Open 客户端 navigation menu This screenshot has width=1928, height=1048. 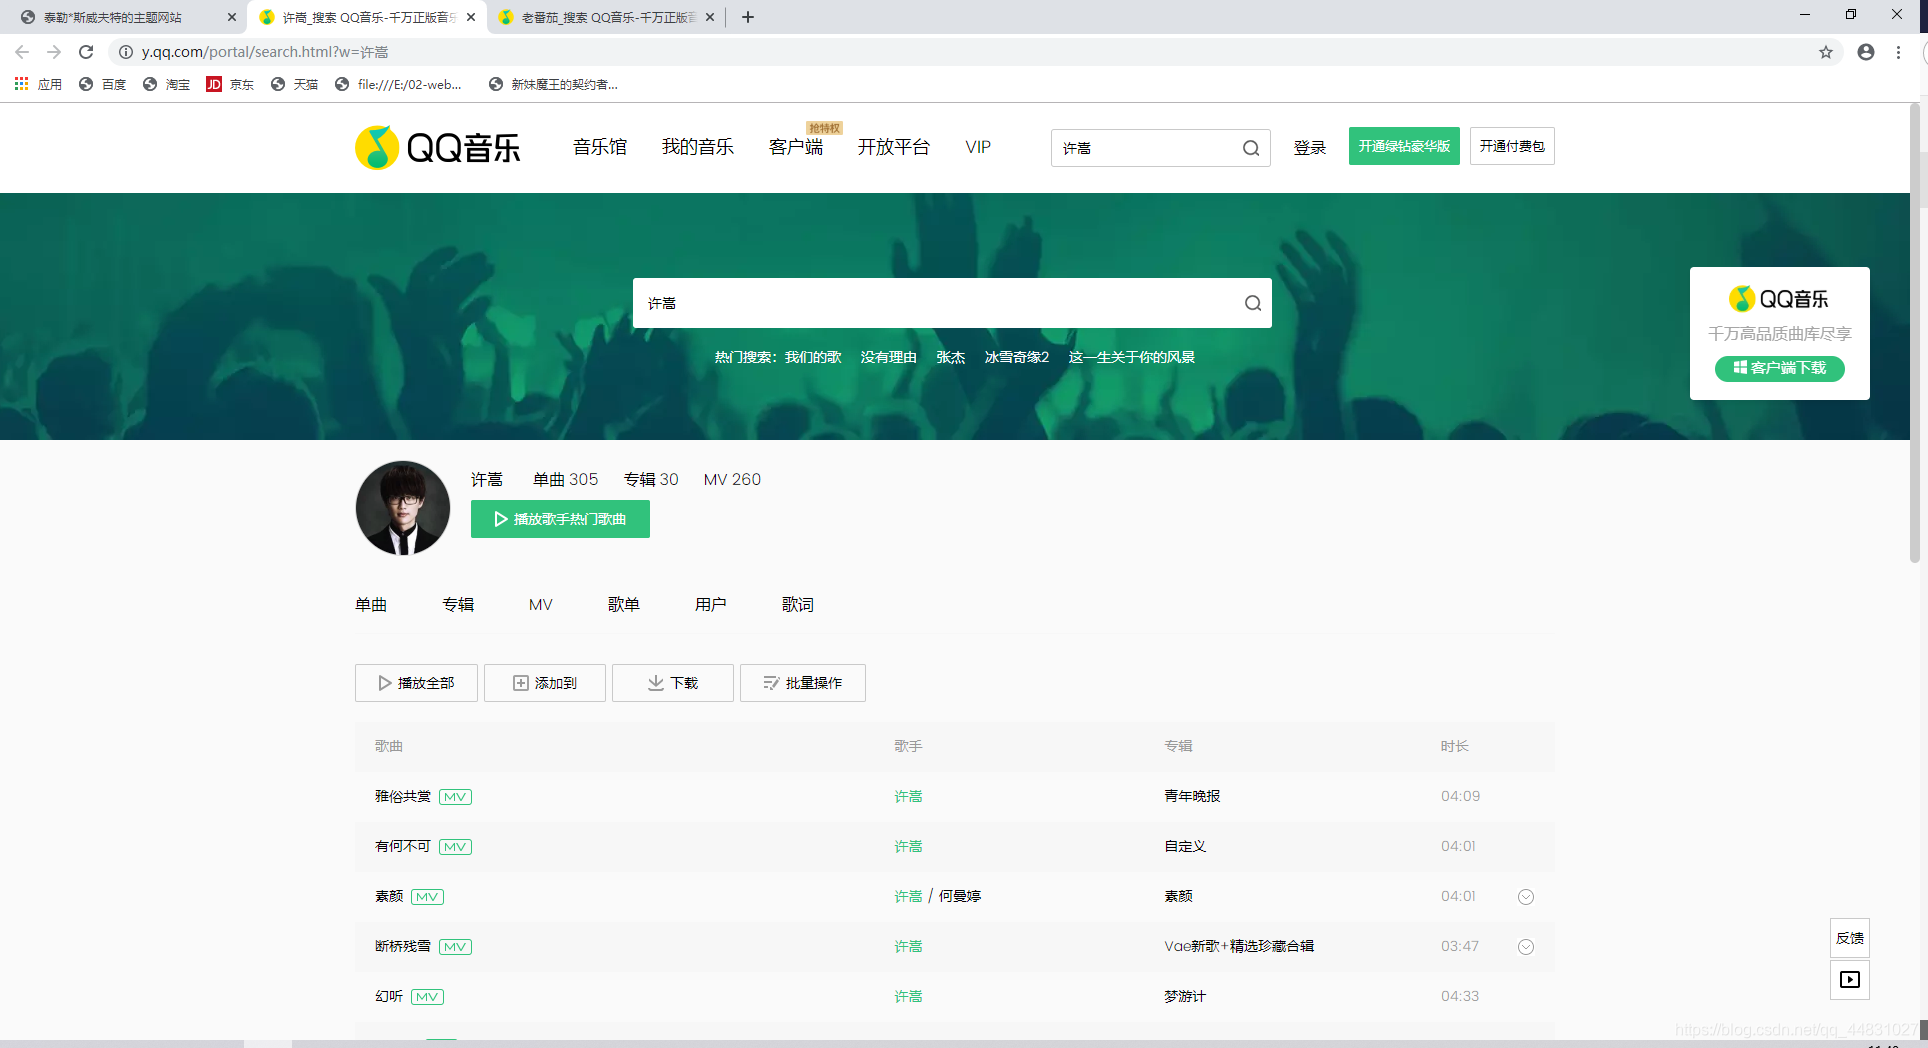point(796,147)
